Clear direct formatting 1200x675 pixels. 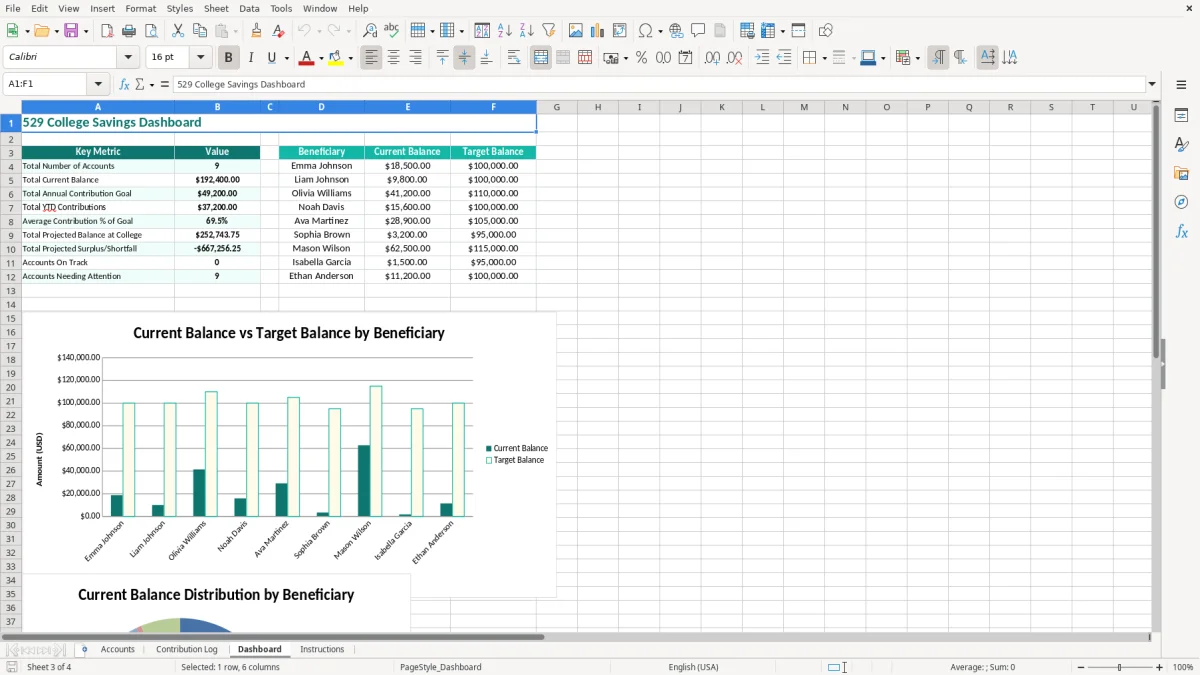(x=279, y=31)
